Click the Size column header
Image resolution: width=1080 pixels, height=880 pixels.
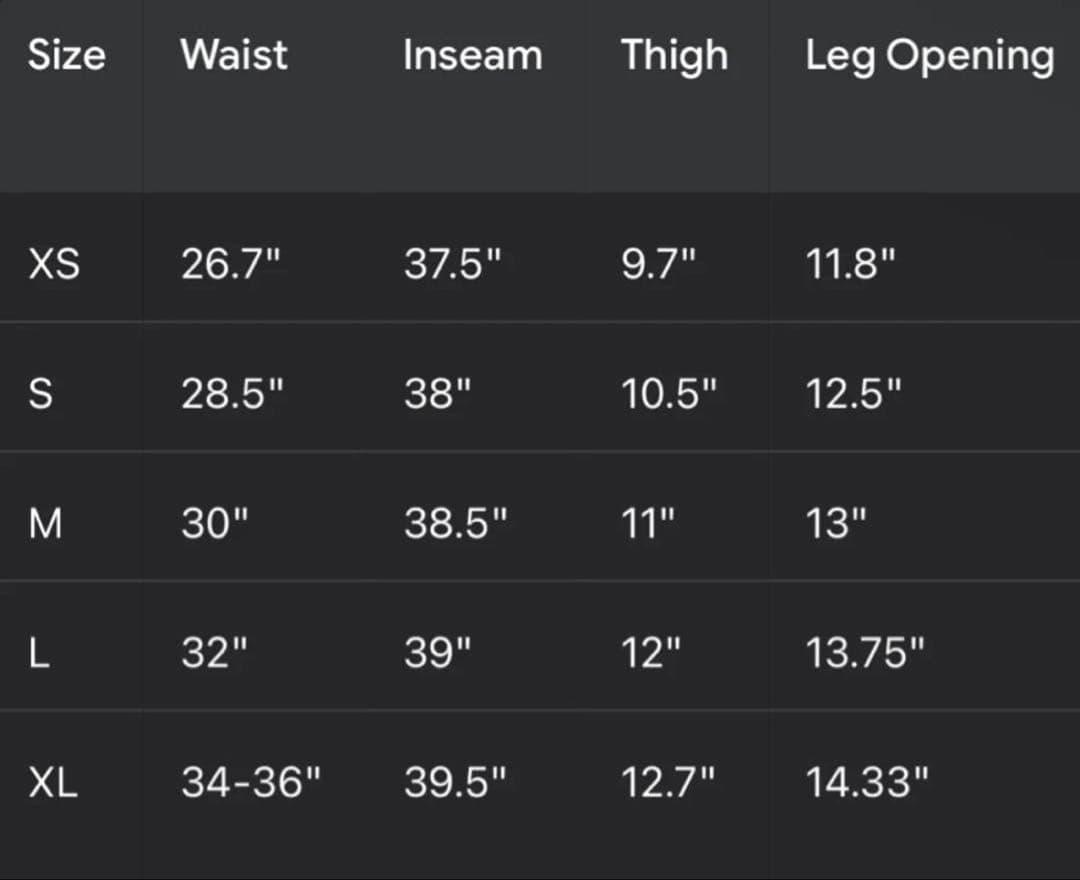pos(66,55)
